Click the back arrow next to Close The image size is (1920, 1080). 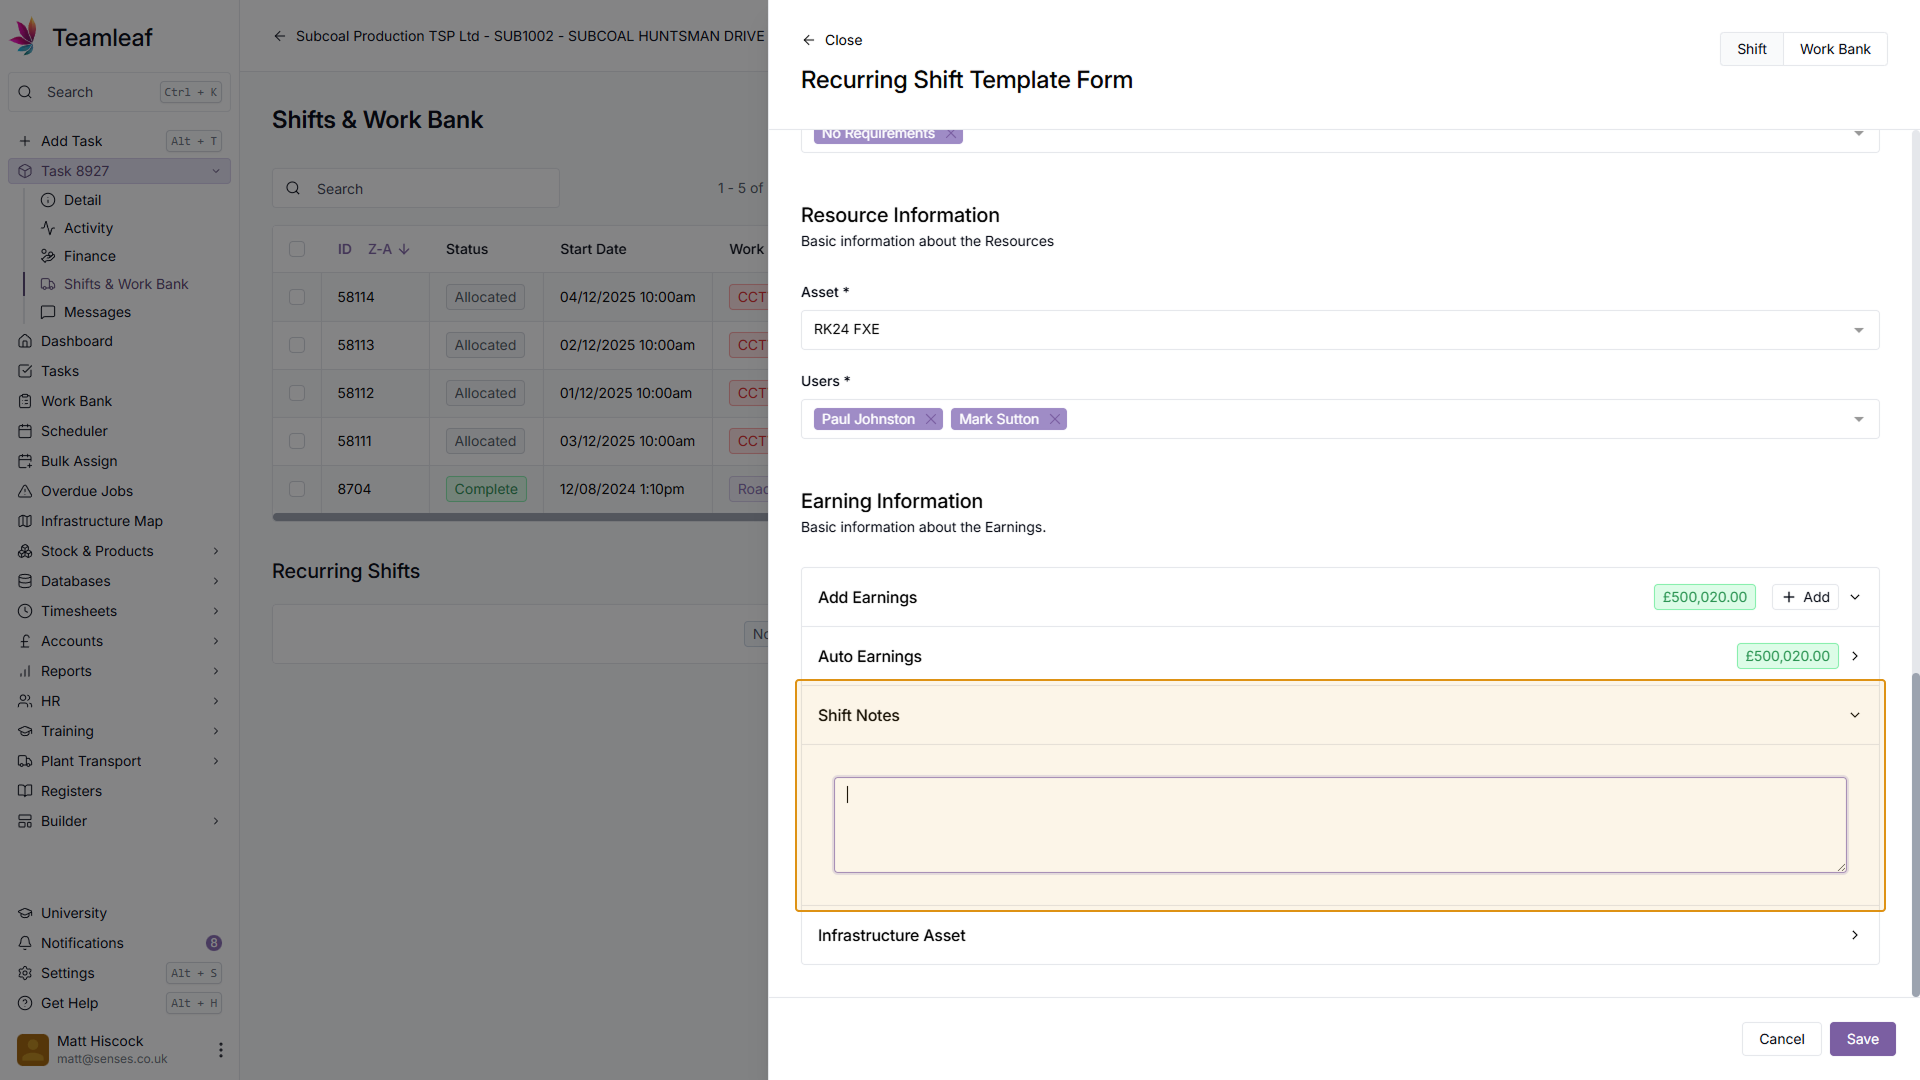point(809,40)
